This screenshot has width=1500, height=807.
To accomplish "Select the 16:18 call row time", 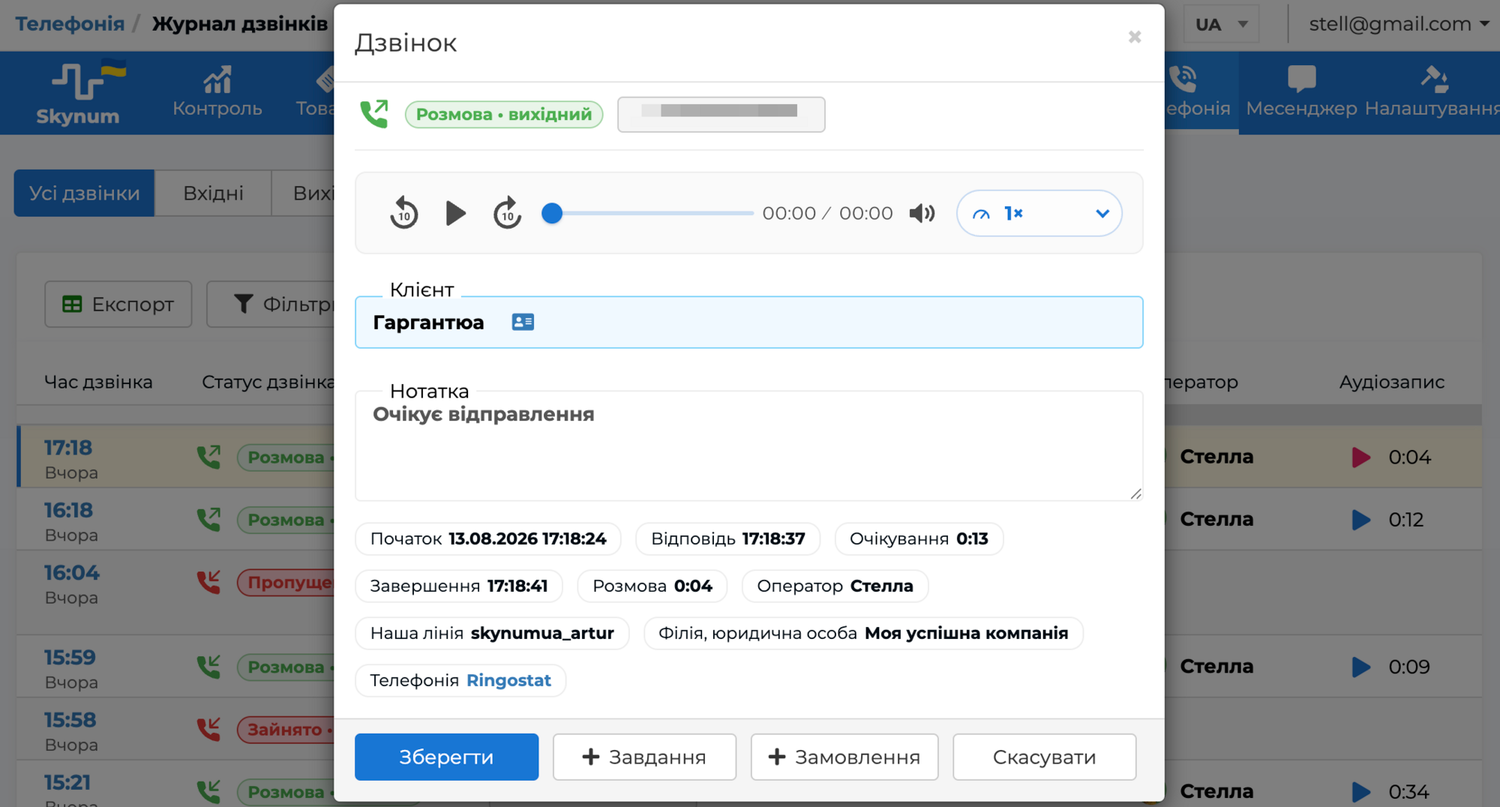I will [68, 510].
